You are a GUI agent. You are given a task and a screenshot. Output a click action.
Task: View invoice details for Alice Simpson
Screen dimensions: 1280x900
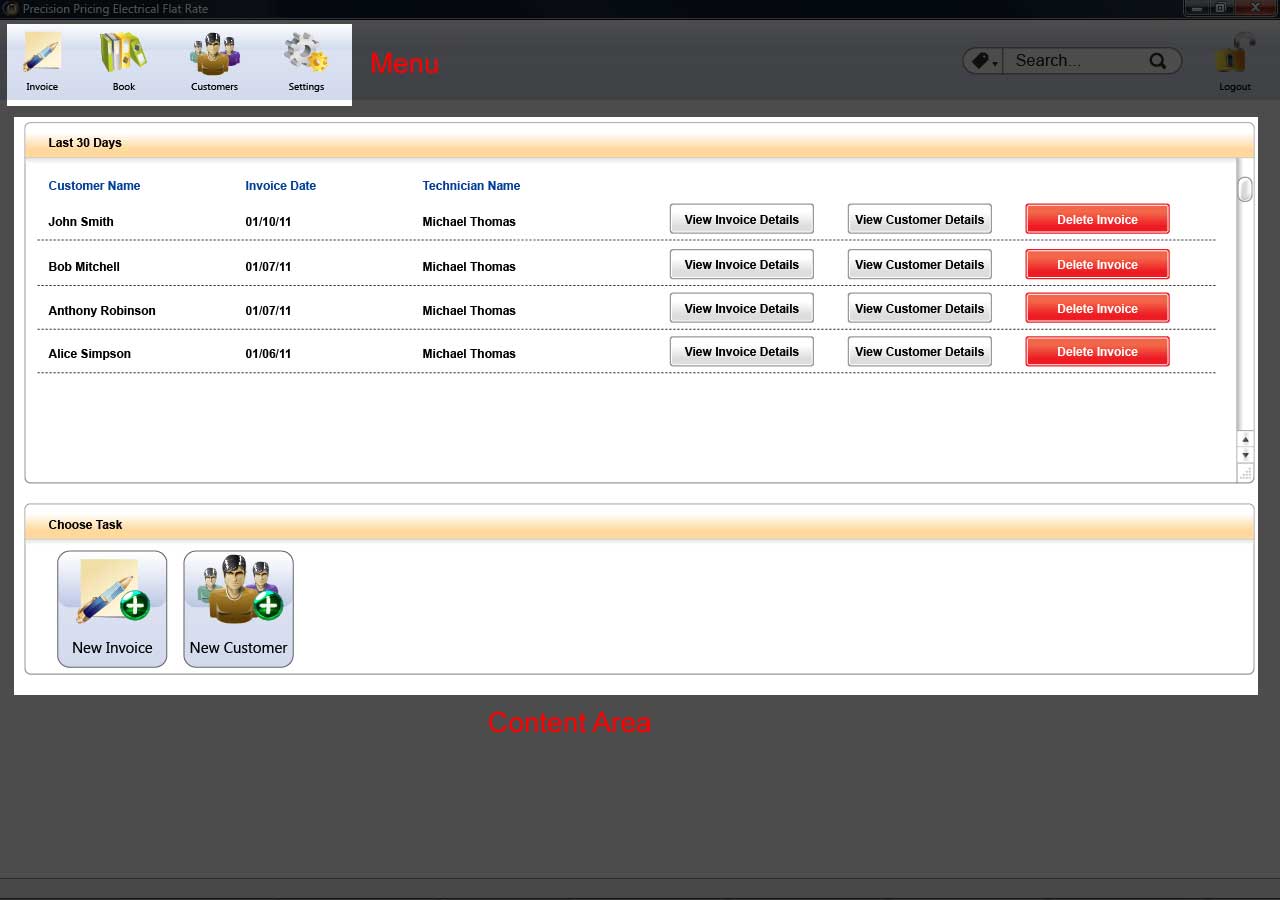coord(742,351)
